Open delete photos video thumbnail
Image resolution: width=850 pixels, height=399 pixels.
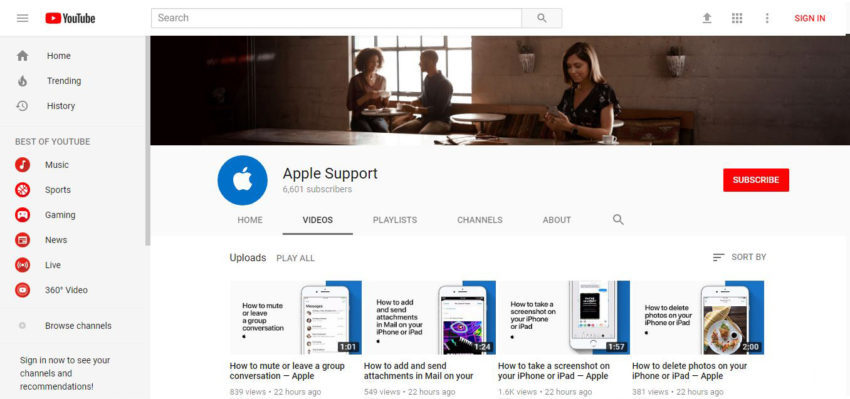coord(698,318)
